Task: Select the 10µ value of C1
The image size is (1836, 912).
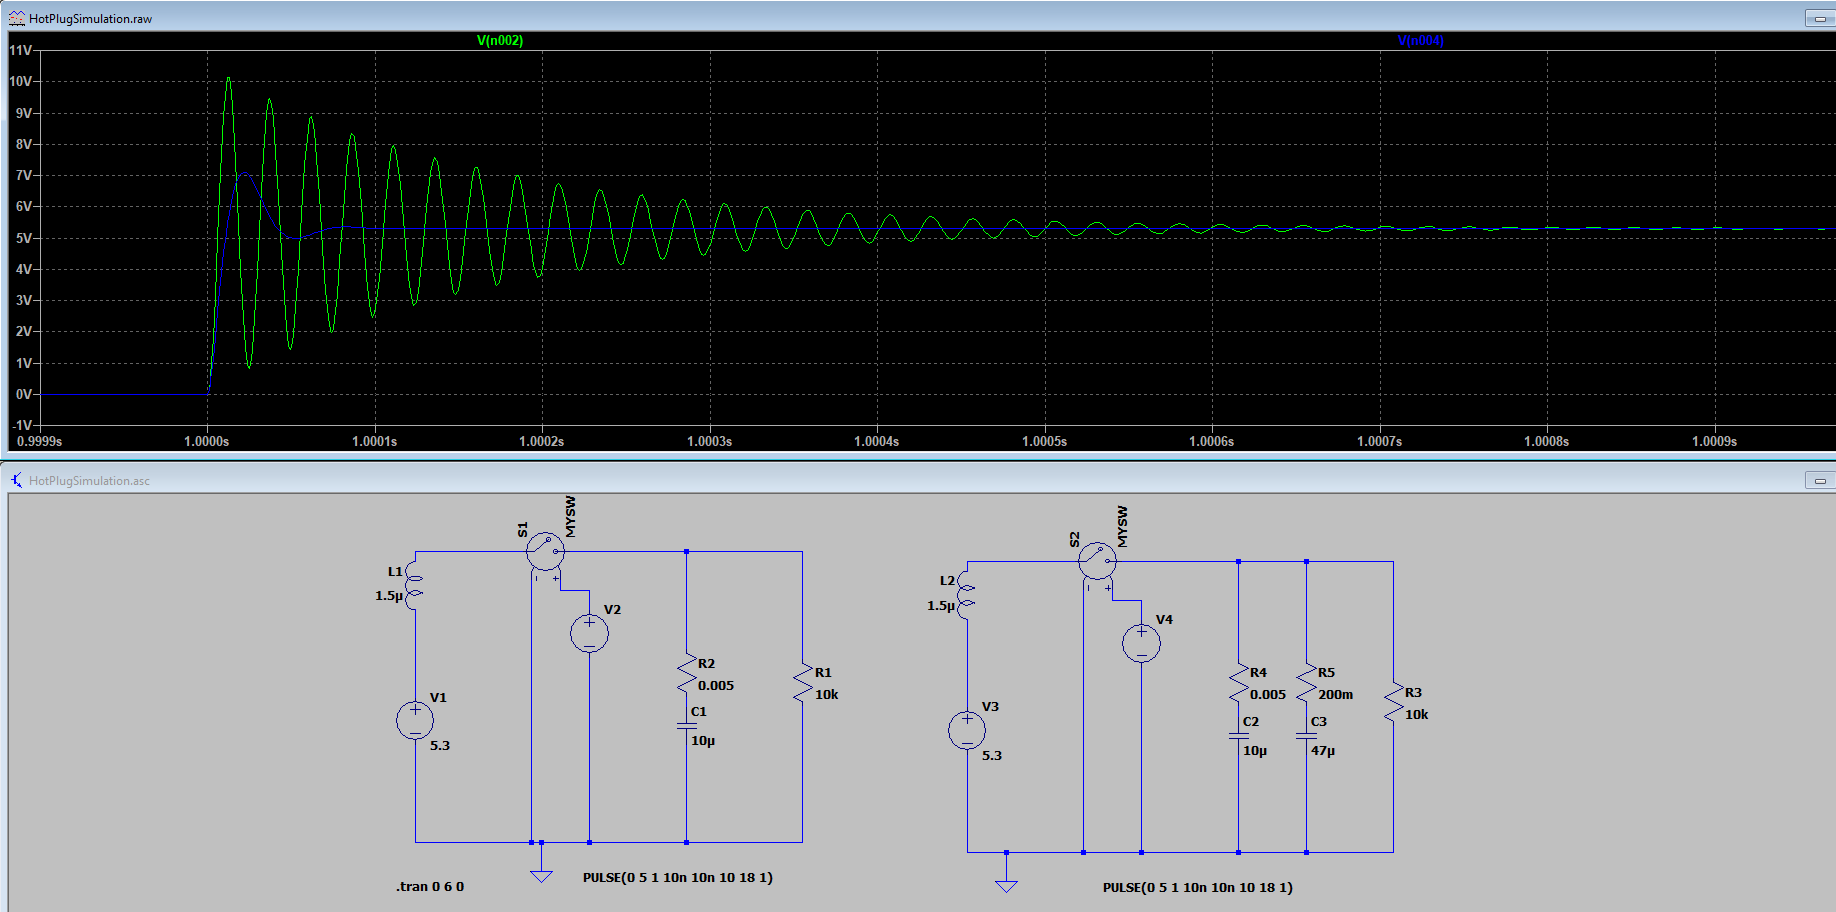Action: (703, 740)
